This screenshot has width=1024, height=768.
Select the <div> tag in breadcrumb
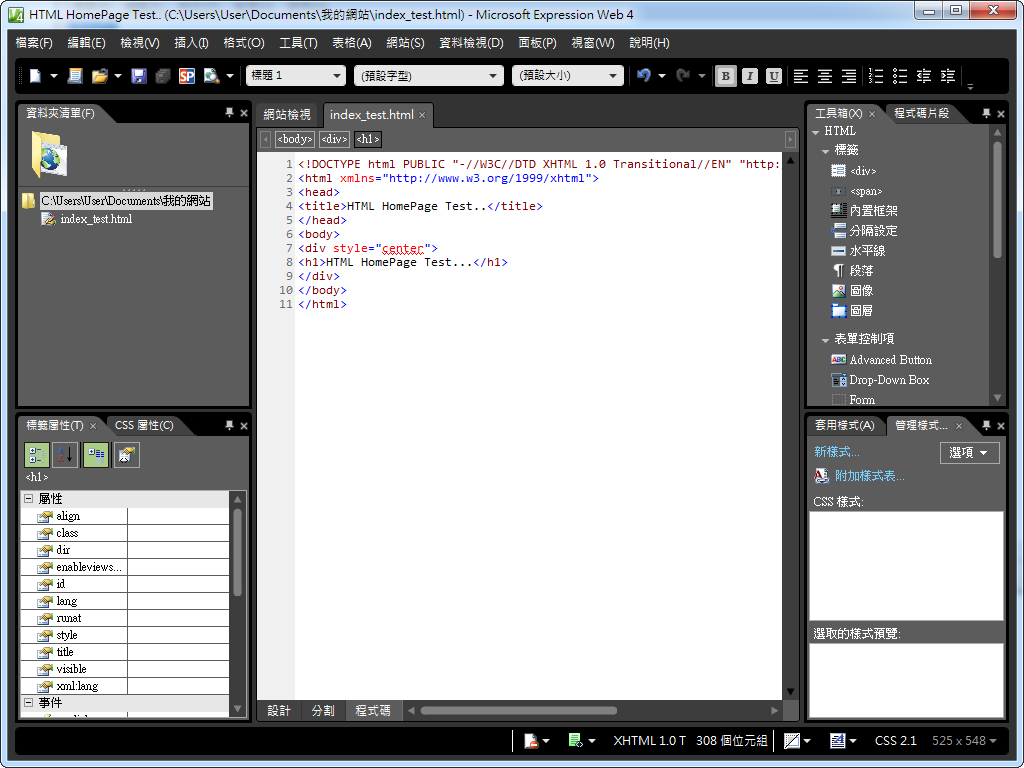pos(334,139)
